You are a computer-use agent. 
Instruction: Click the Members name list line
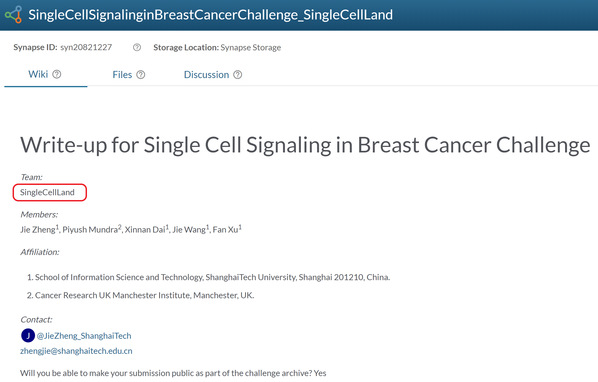[131, 229]
